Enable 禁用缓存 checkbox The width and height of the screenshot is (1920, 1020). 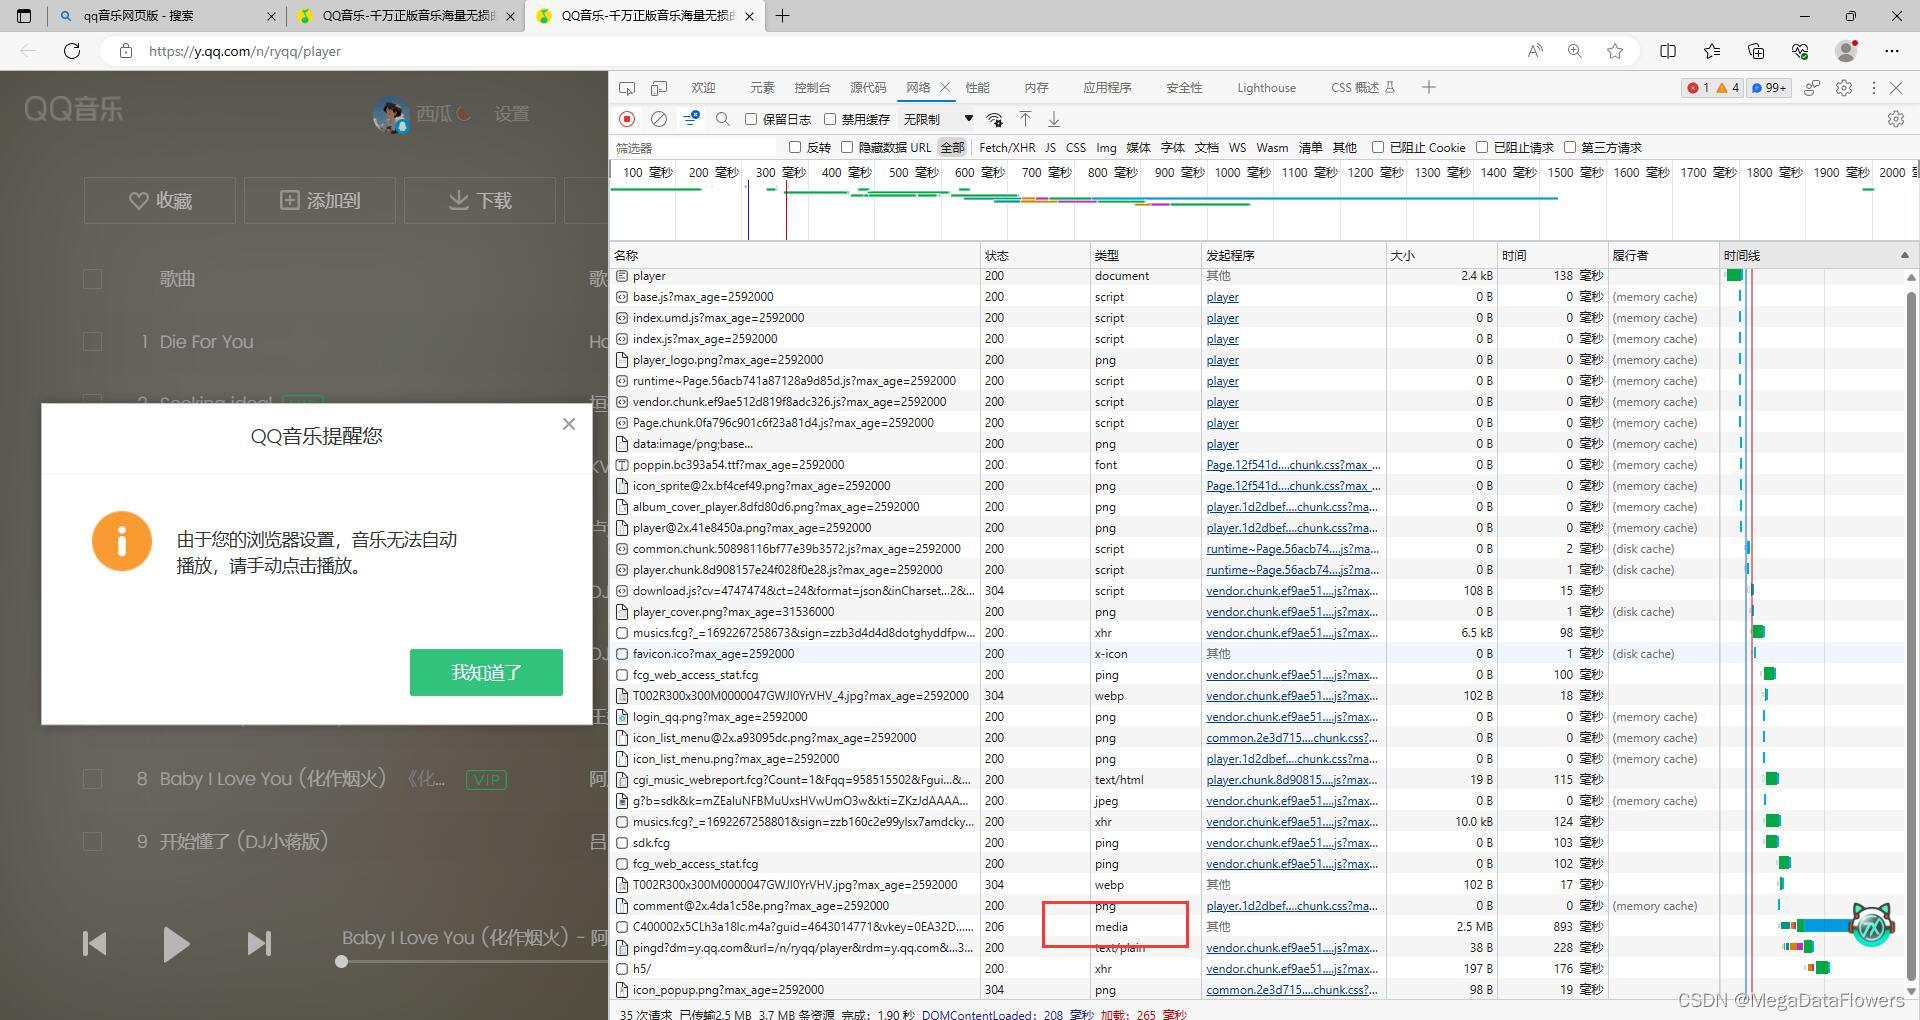830,119
